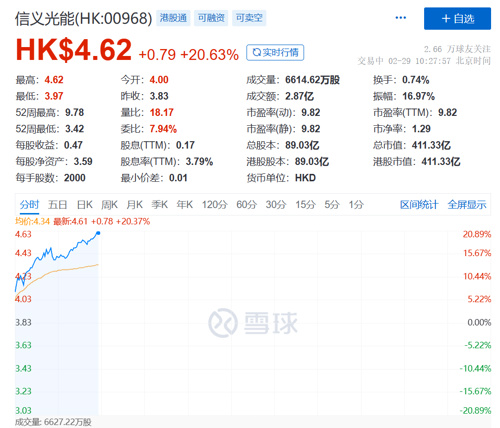This screenshot has height=428, width=500.
Task: Select the 120分 interval tab
Action: pos(214,204)
